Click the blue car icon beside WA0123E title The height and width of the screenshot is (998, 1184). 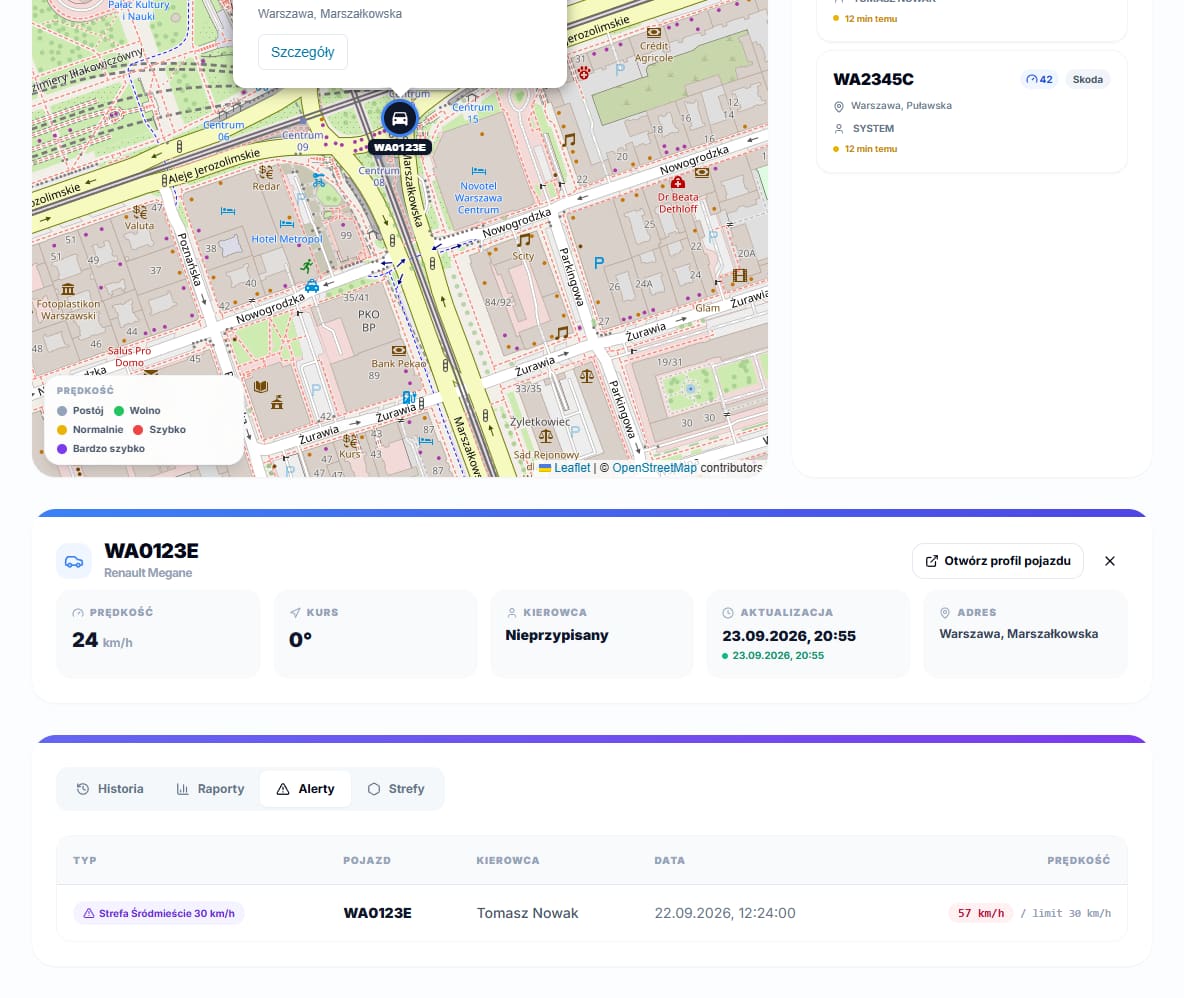[74, 561]
